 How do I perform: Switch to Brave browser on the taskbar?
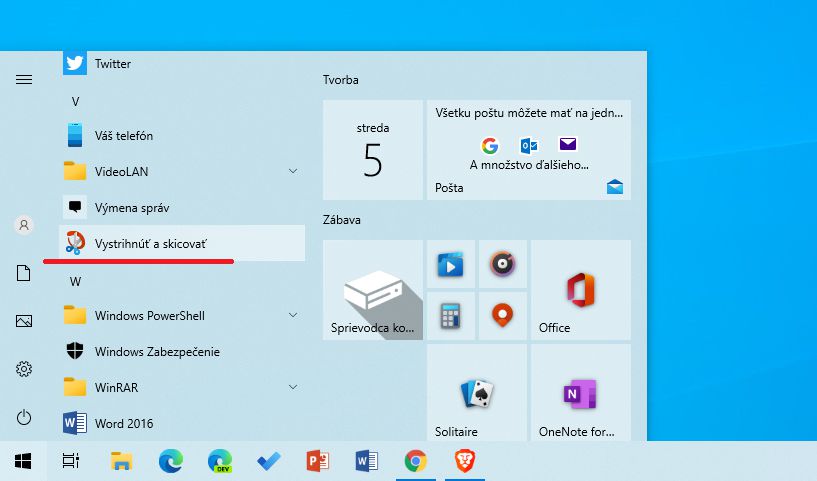coord(465,461)
